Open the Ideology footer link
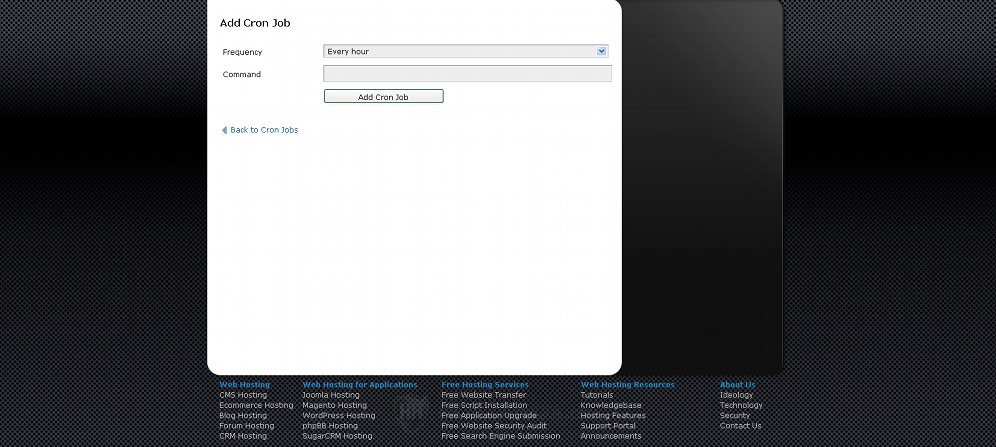This screenshot has width=996, height=447. pos(736,395)
